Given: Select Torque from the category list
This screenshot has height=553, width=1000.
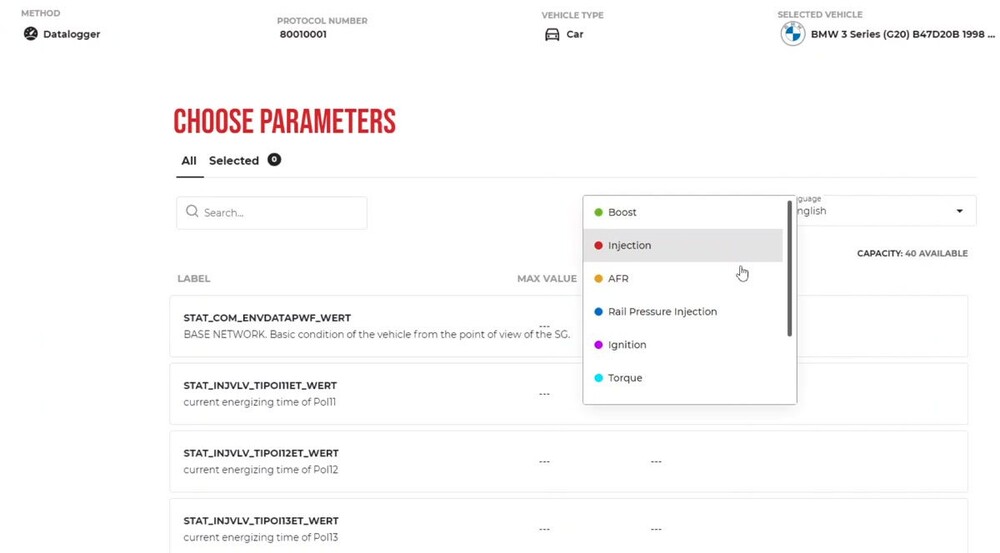Looking at the screenshot, I should (625, 378).
